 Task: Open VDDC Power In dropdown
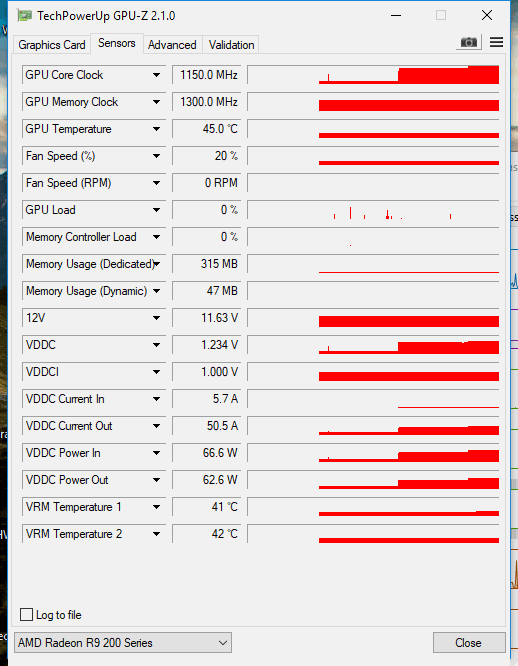pos(156,453)
